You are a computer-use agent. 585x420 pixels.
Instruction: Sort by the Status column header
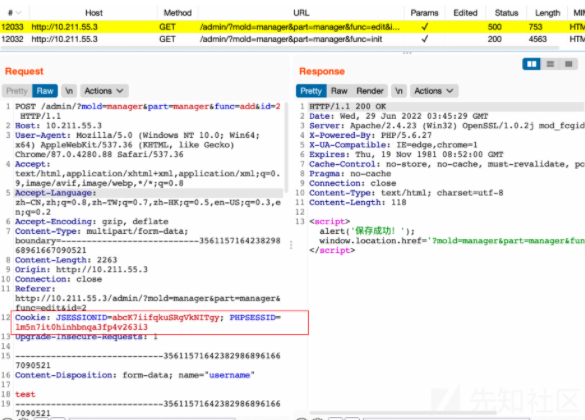pos(506,13)
